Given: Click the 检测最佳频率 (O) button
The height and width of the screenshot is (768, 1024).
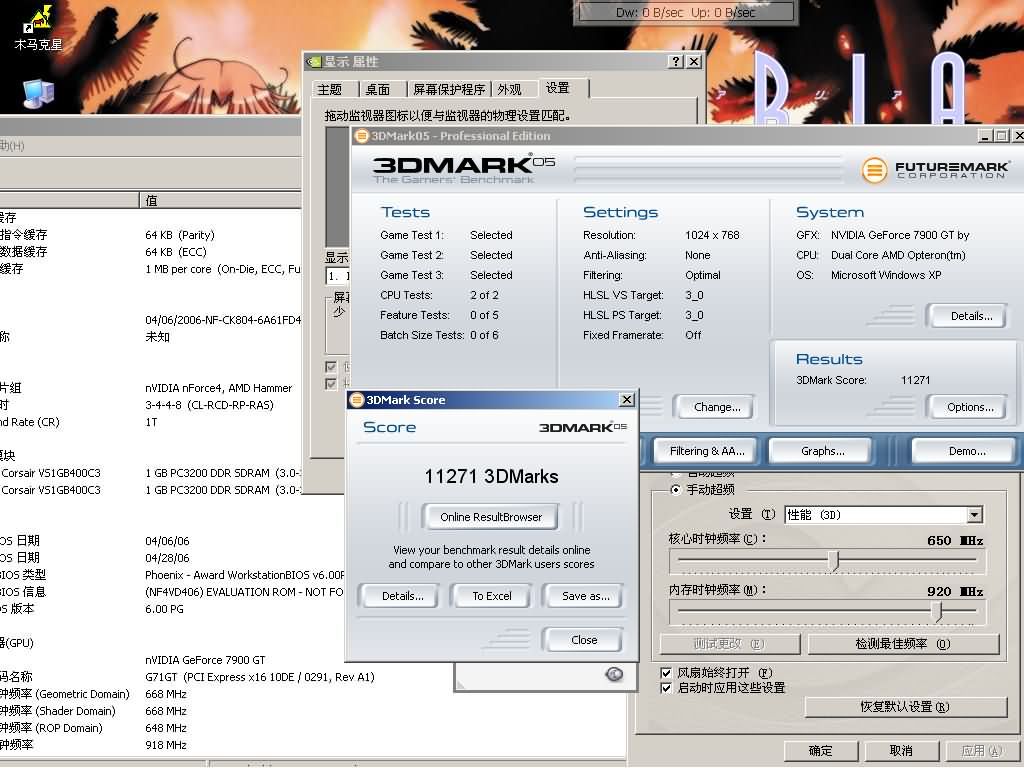Looking at the screenshot, I should [x=903, y=644].
